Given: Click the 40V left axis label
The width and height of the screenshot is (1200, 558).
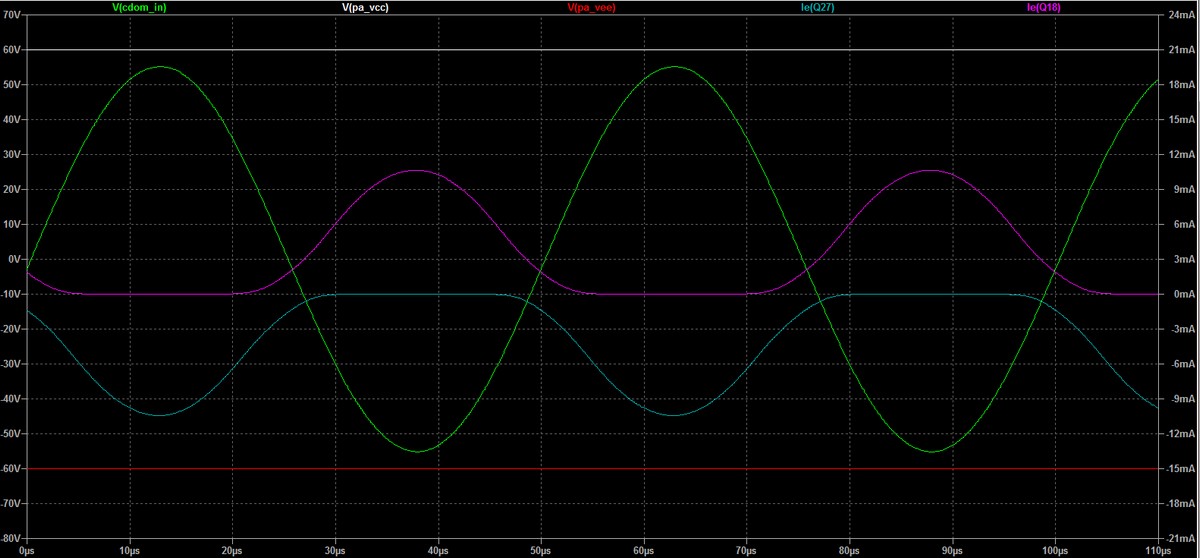Looking at the screenshot, I should 13,120.
